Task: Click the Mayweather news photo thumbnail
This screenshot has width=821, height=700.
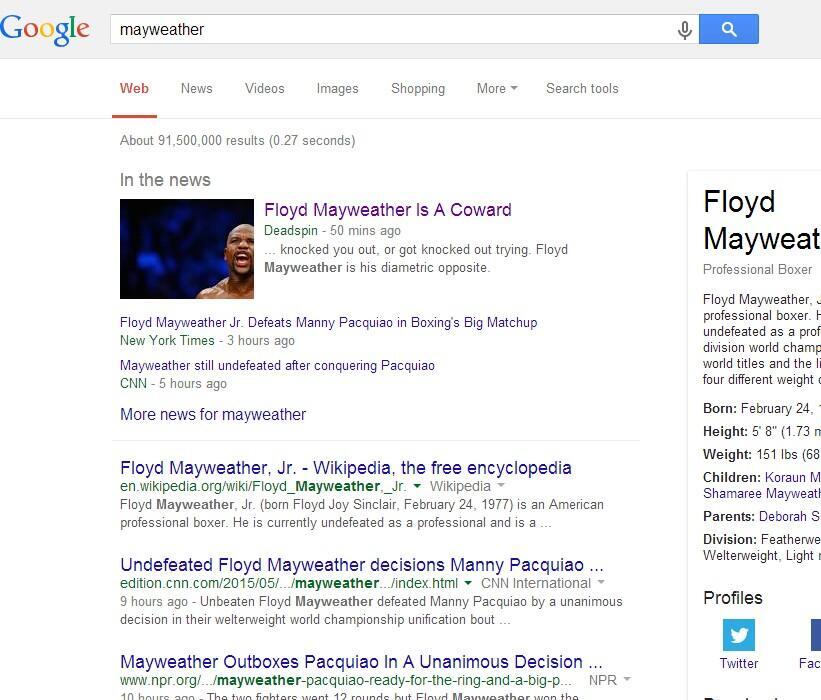Action: [187, 249]
